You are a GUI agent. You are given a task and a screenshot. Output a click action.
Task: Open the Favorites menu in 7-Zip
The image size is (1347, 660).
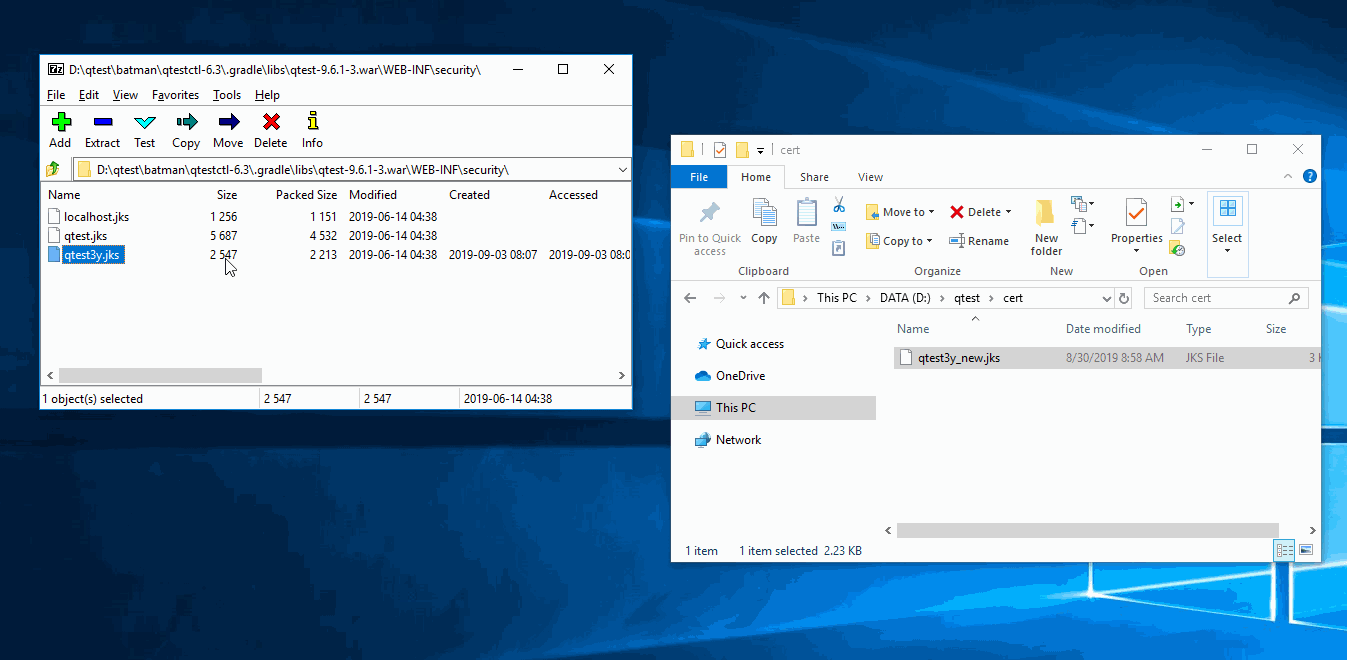[x=175, y=95]
